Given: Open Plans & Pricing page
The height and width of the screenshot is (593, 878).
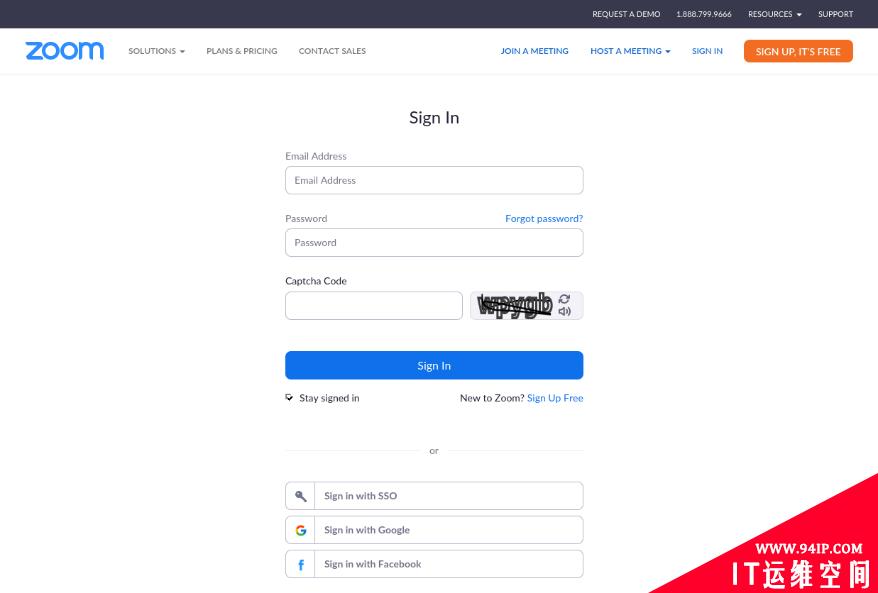Looking at the screenshot, I should point(242,51).
